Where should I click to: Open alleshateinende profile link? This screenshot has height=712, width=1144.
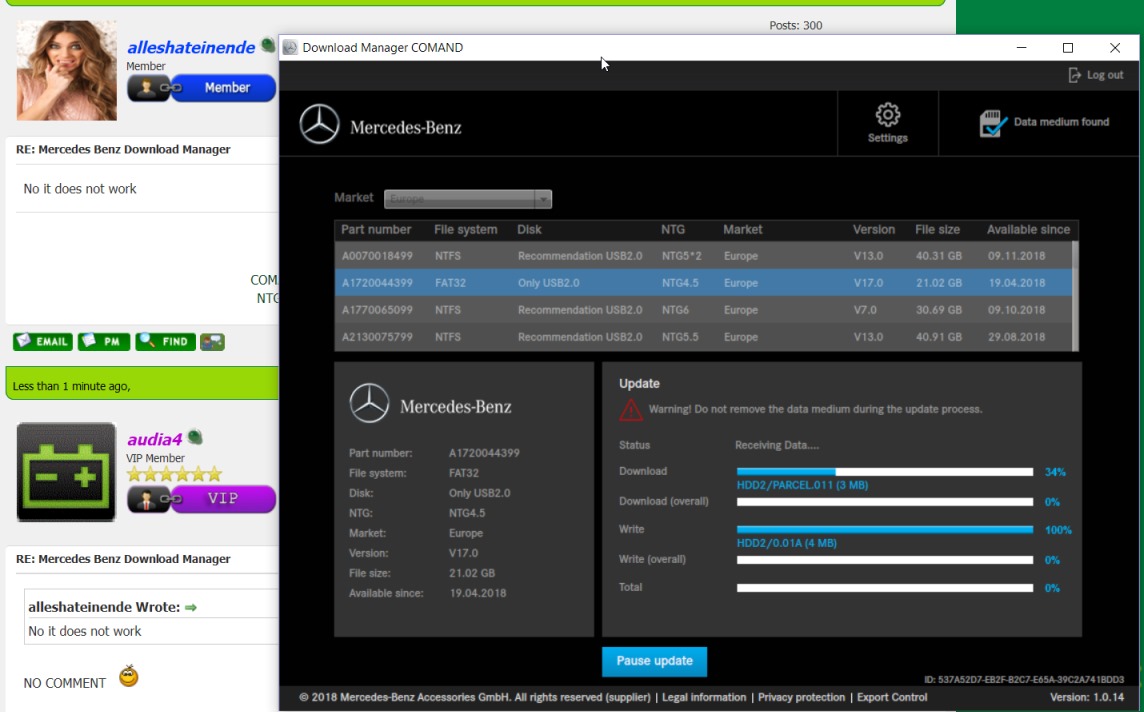point(191,47)
